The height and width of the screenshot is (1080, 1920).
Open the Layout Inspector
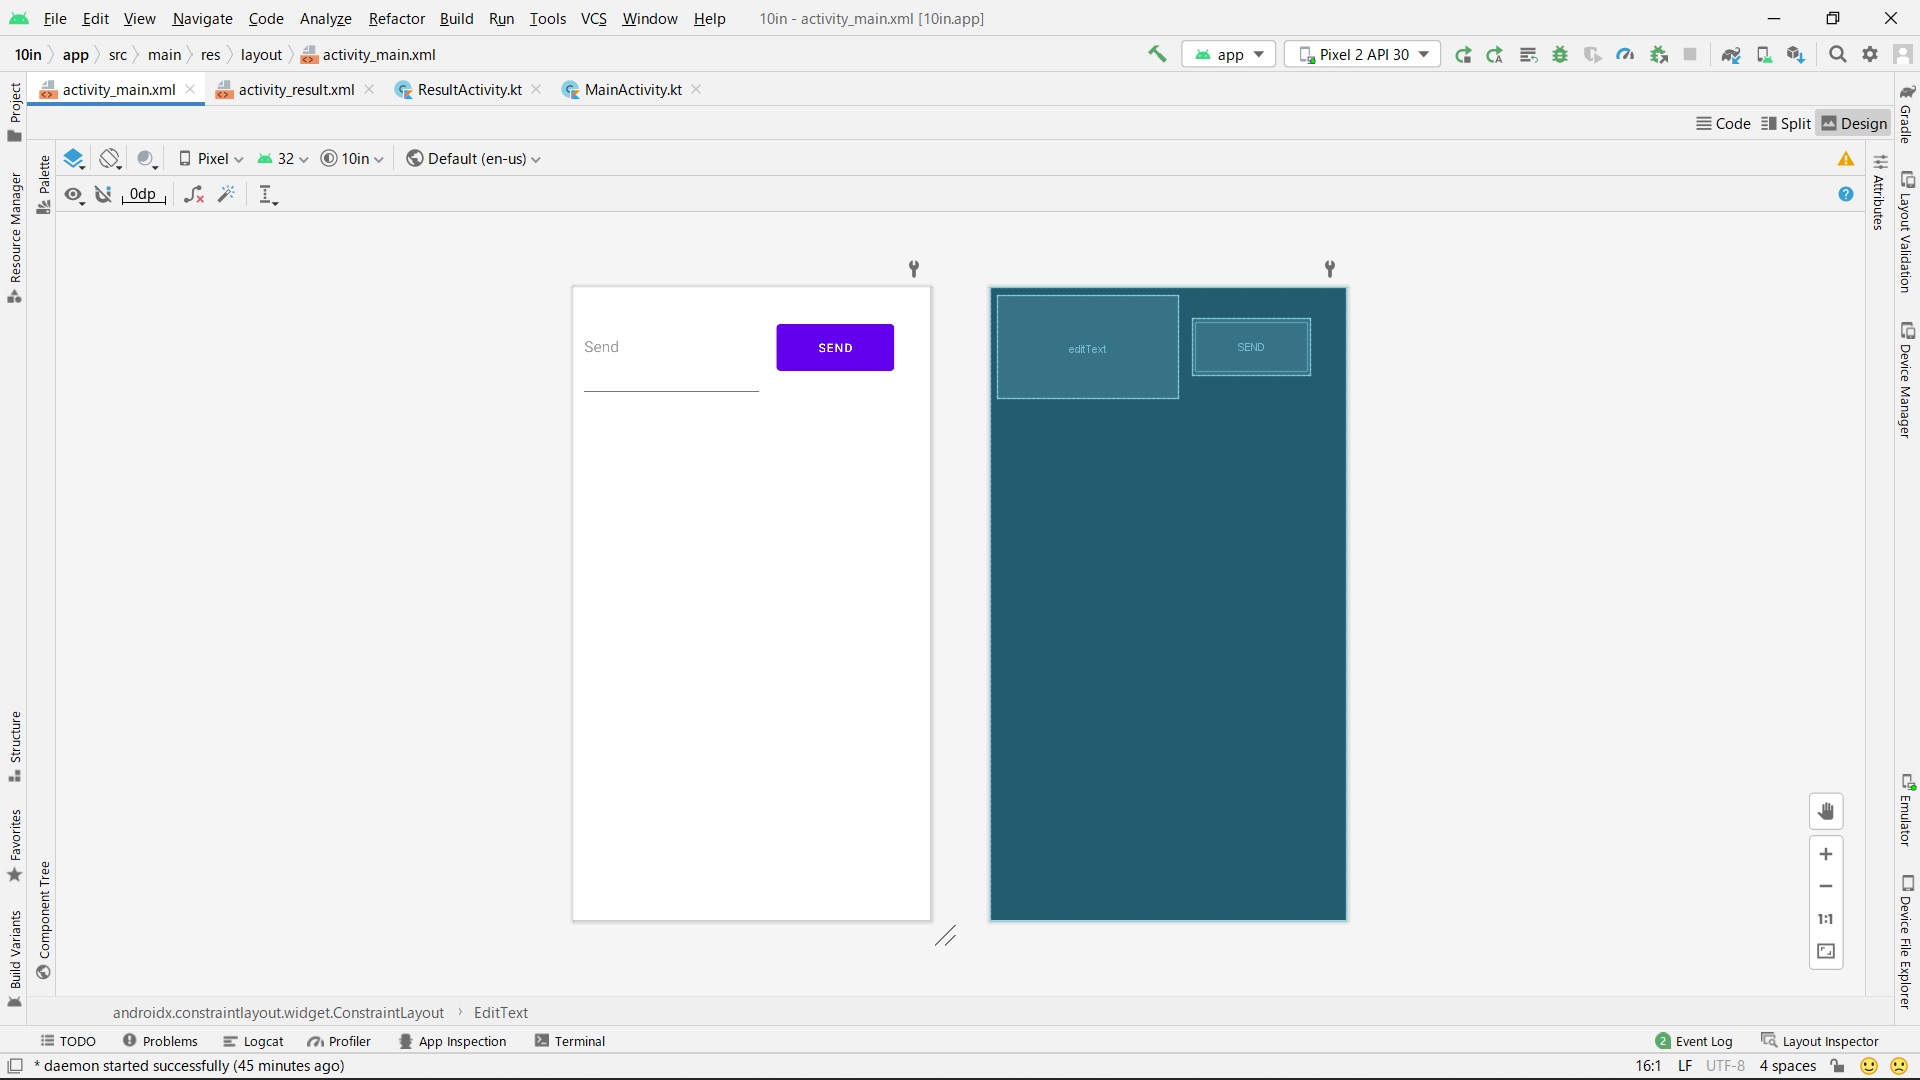click(x=1820, y=1041)
